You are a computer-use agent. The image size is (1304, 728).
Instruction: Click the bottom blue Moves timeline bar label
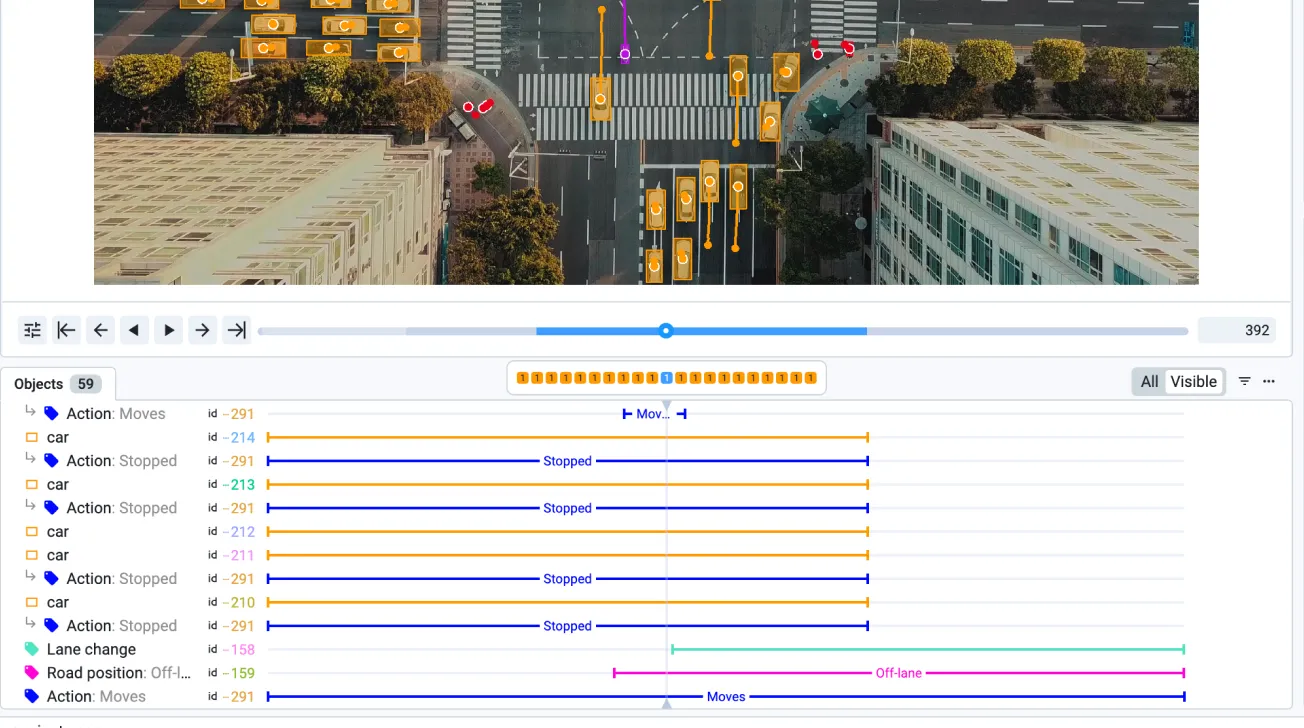[x=726, y=696]
